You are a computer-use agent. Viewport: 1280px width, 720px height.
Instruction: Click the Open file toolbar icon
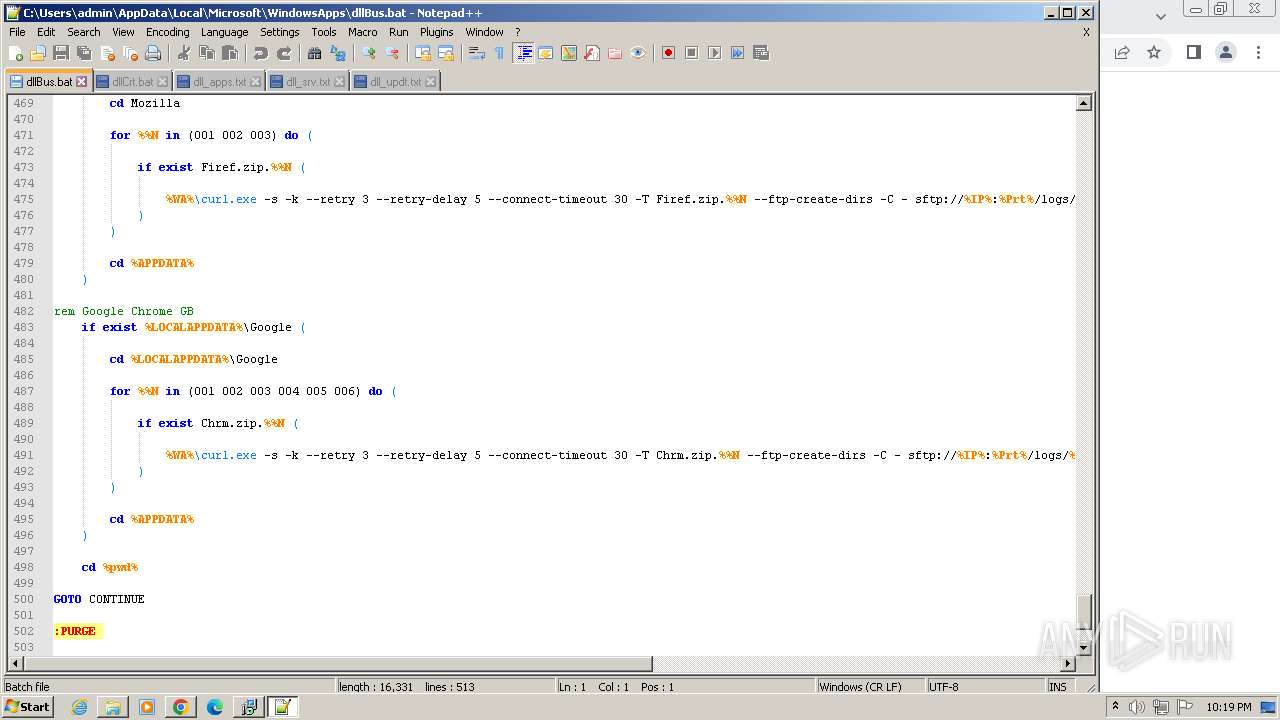tap(38, 53)
